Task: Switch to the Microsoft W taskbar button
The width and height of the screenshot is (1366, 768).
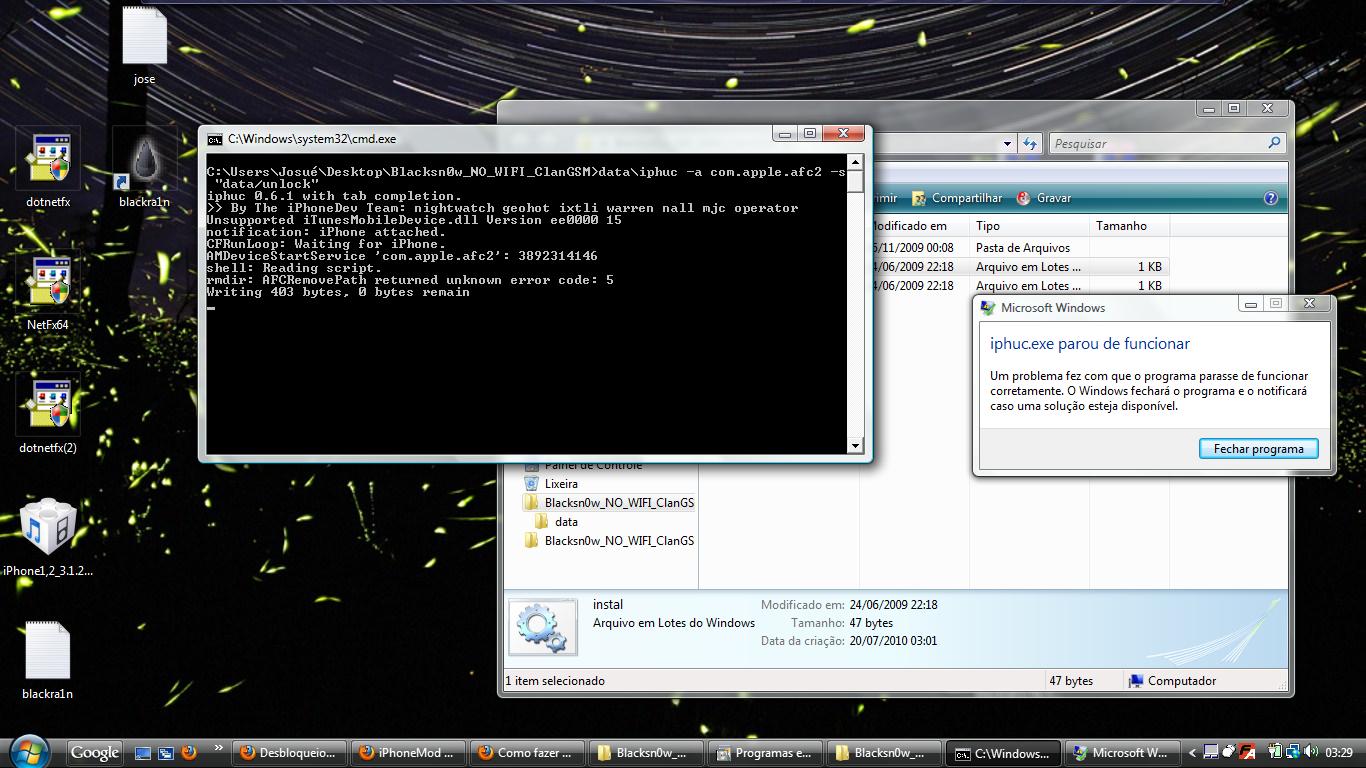Action: click(x=1120, y=753)
